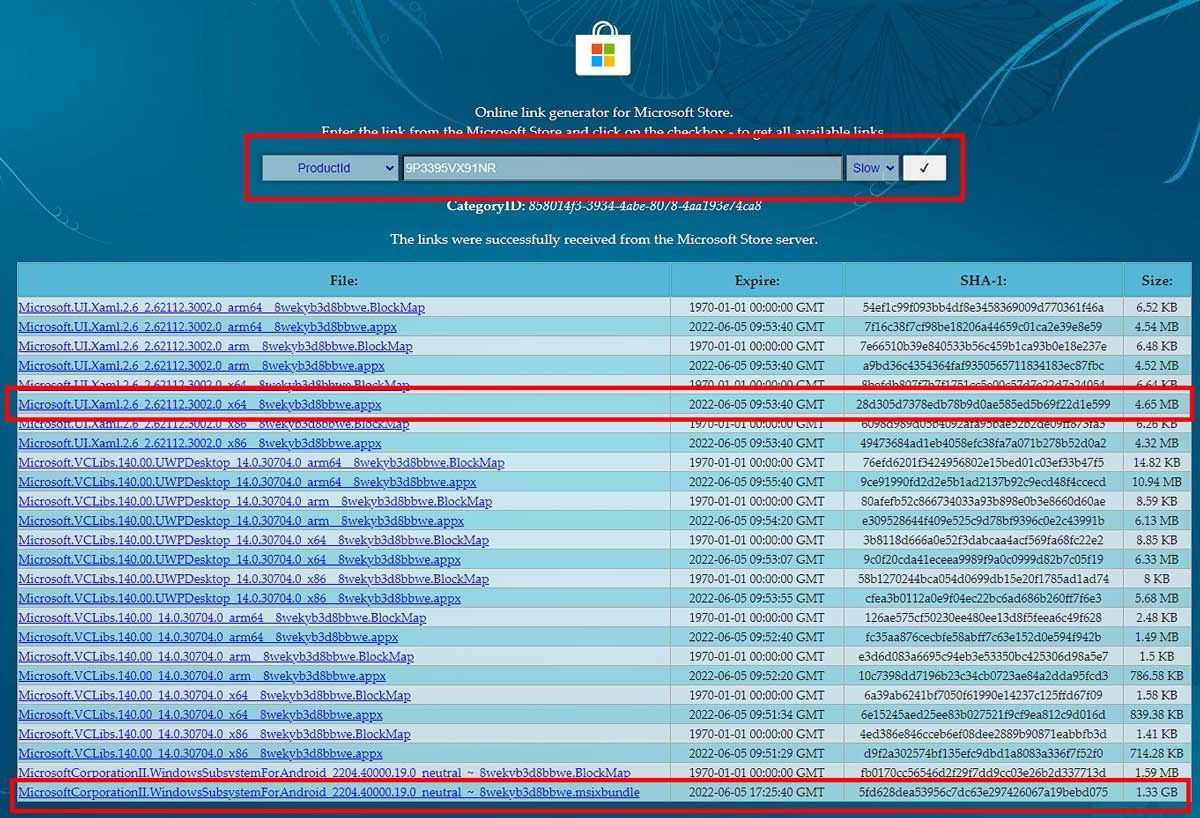Download VCLibs UWPDesktop x86 appx file
Viewport: 1200px width, 818px height.
pyautogui.click(x=239, y=599)
